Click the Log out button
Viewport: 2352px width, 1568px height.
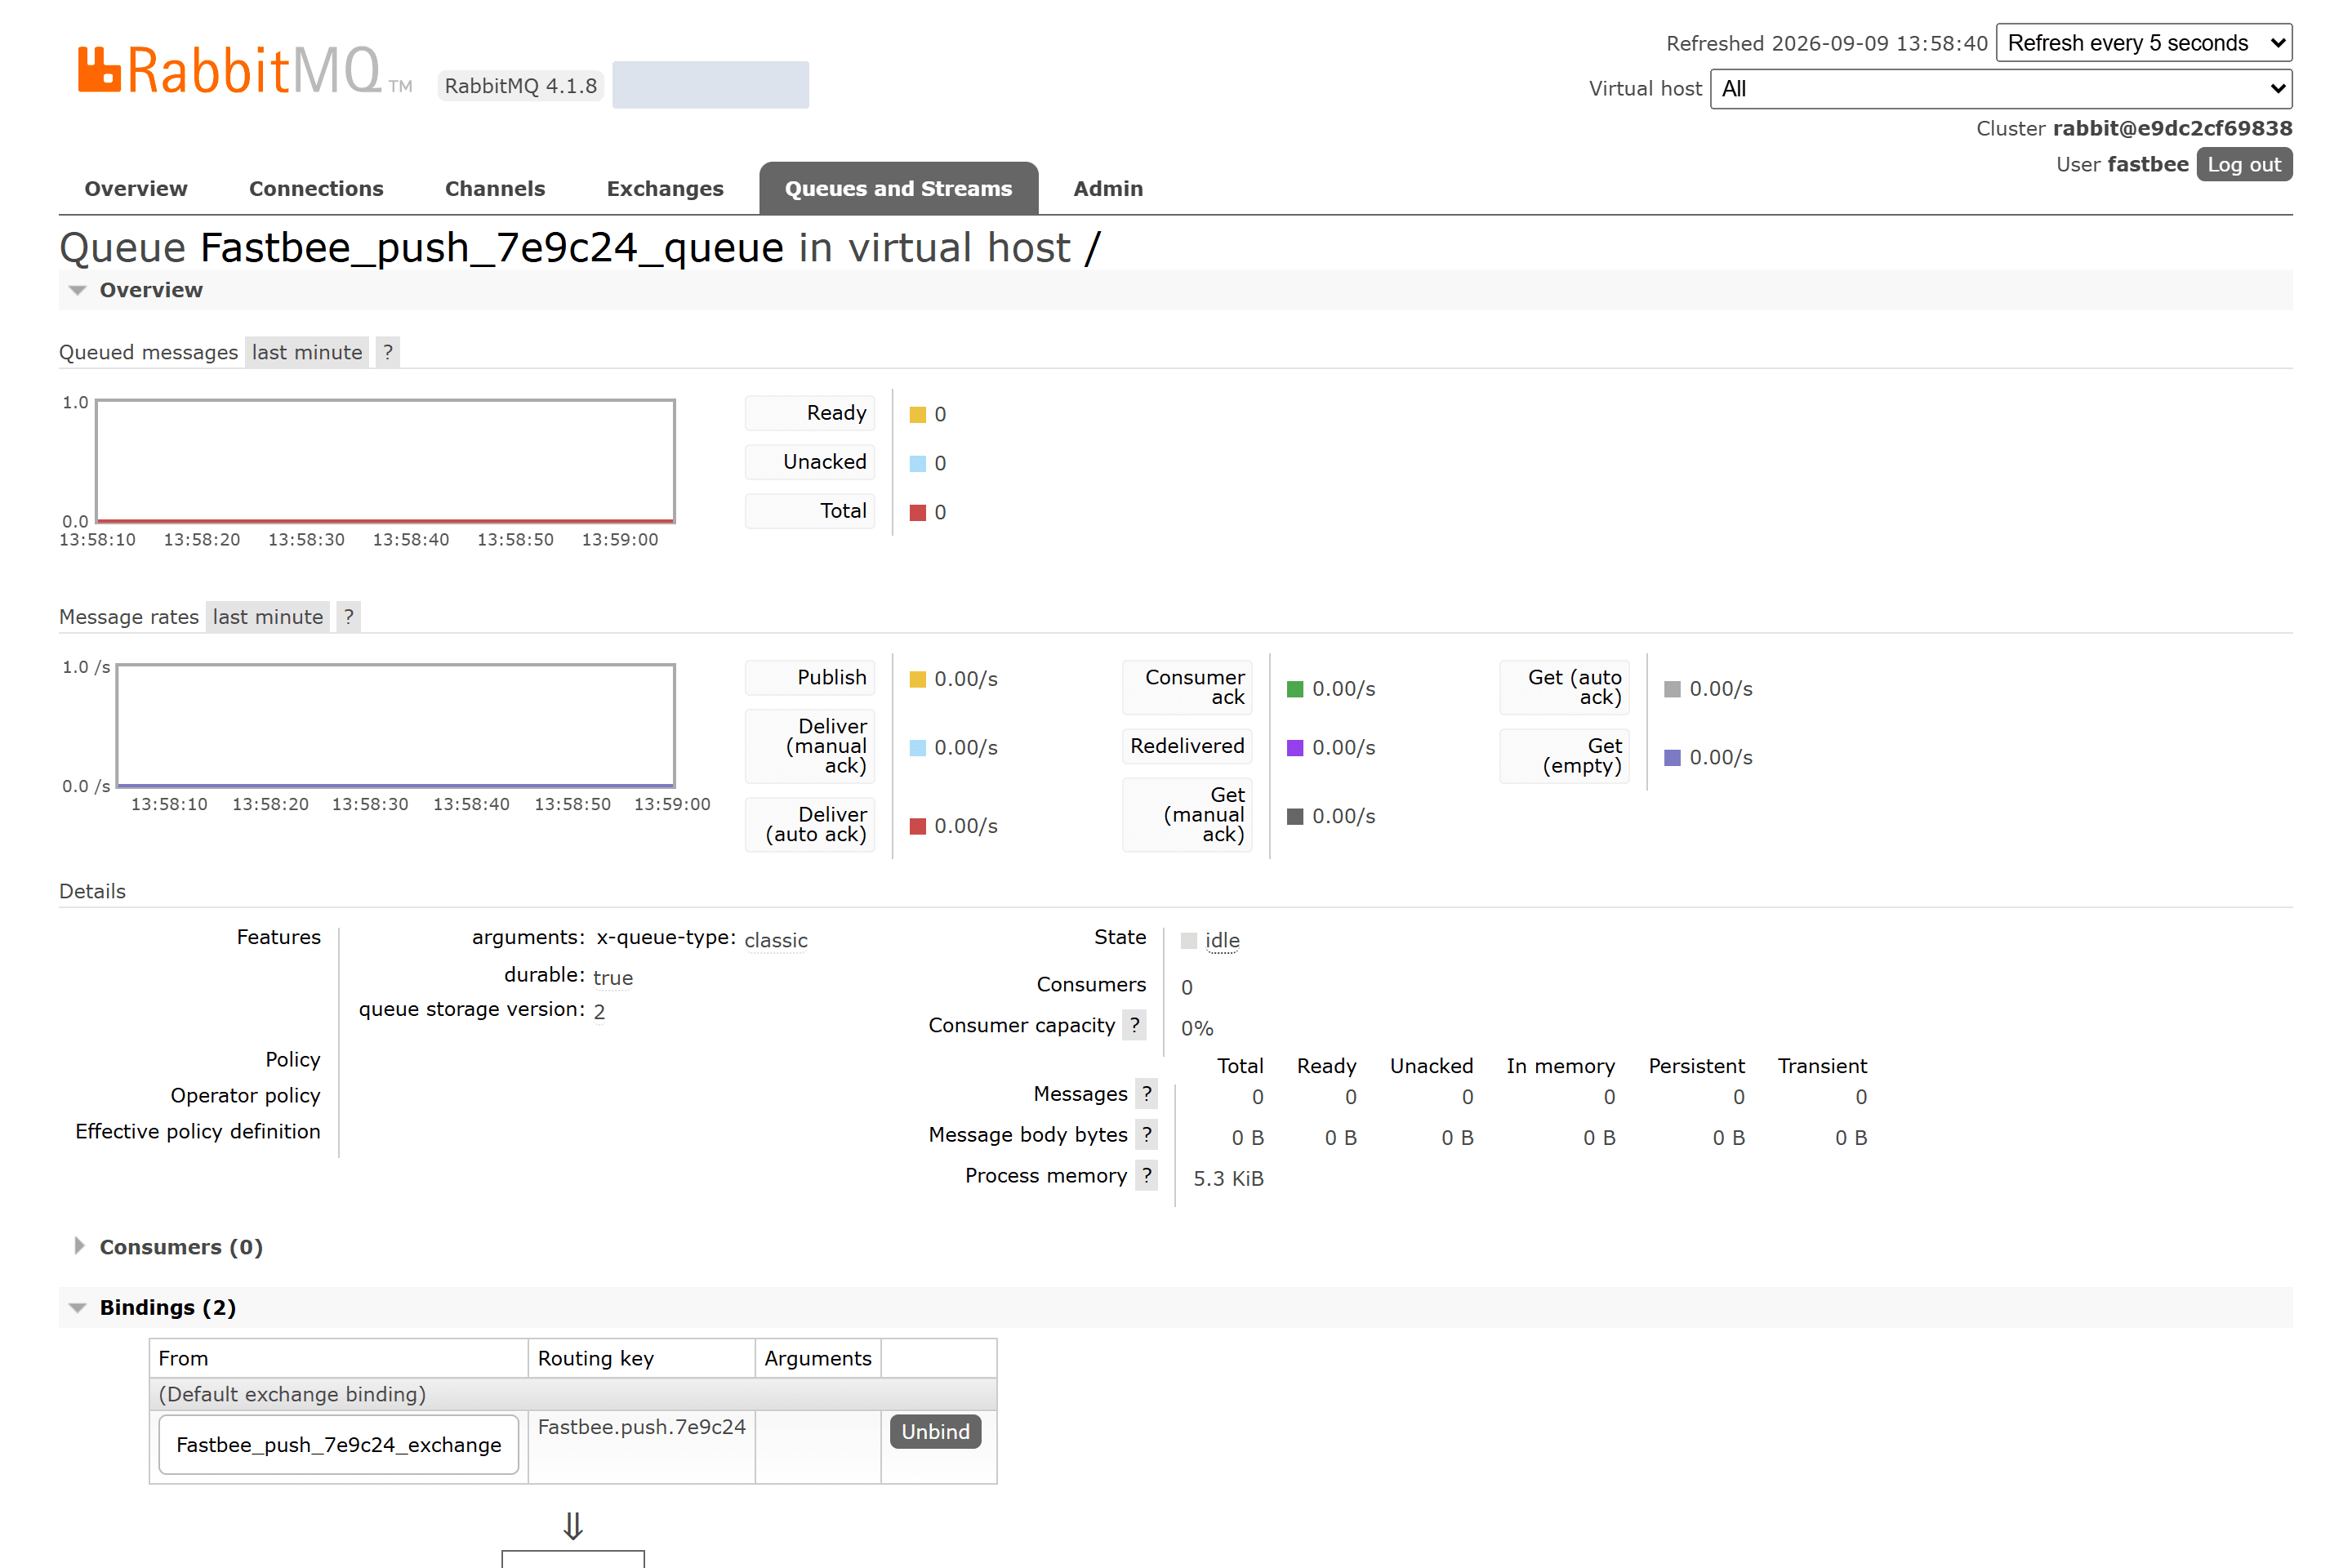[x=2244, y=165]
